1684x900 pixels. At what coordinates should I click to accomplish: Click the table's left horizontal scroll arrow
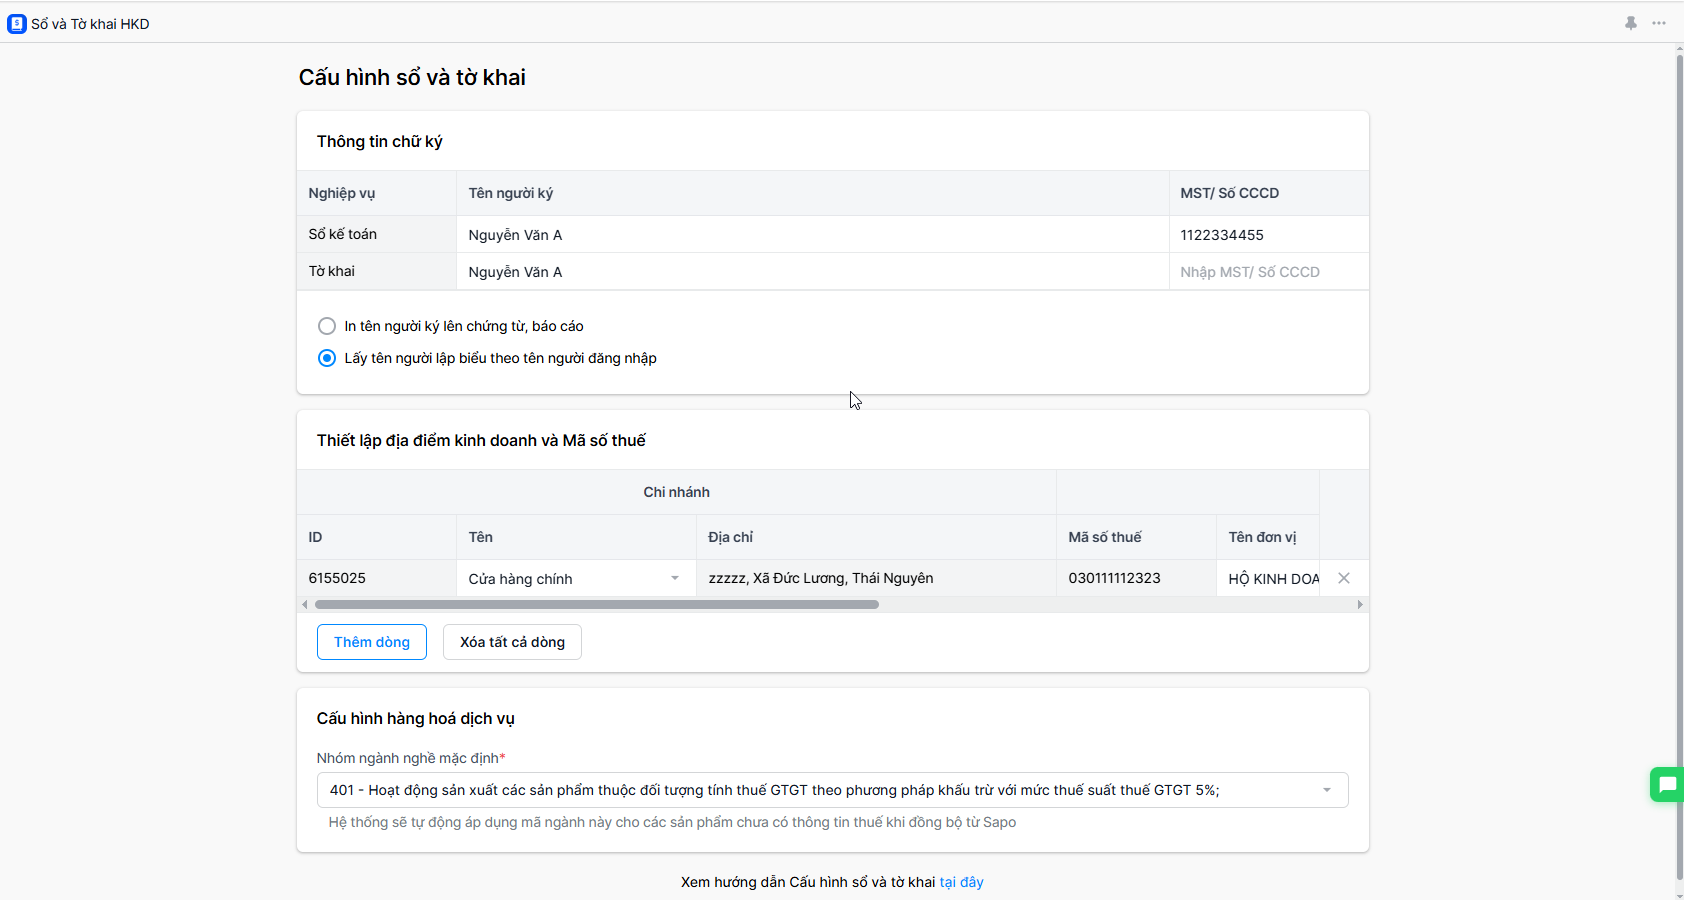[305, 605]
